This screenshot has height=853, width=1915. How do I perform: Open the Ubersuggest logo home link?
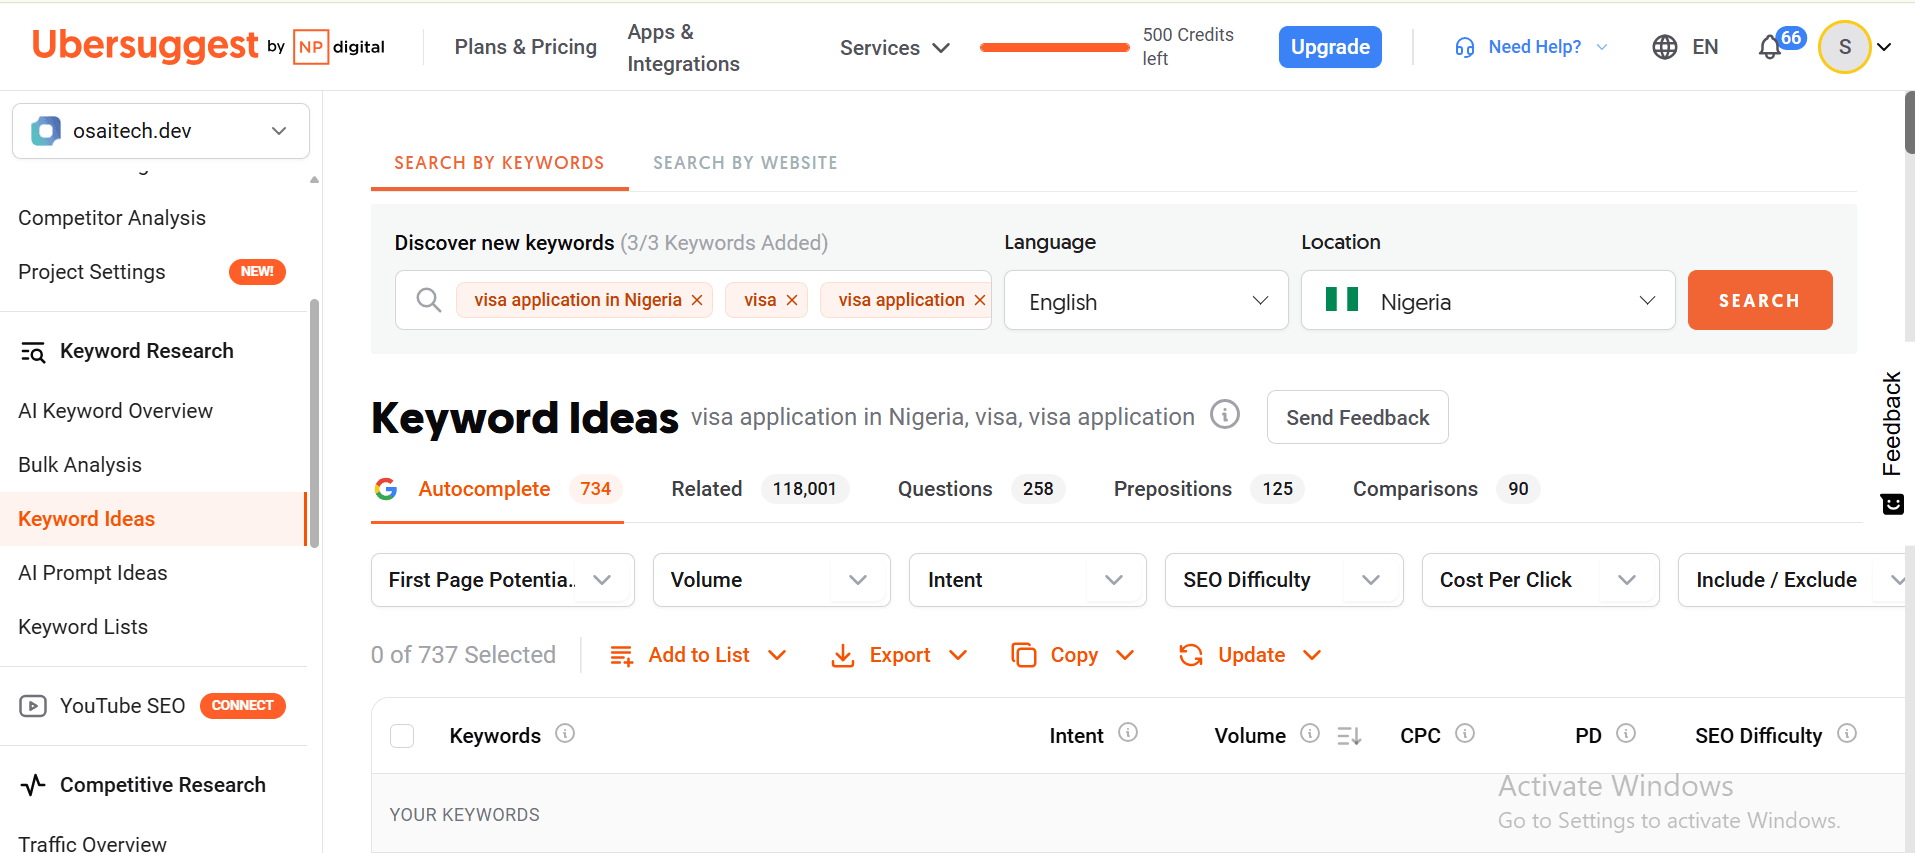point(208,46)
